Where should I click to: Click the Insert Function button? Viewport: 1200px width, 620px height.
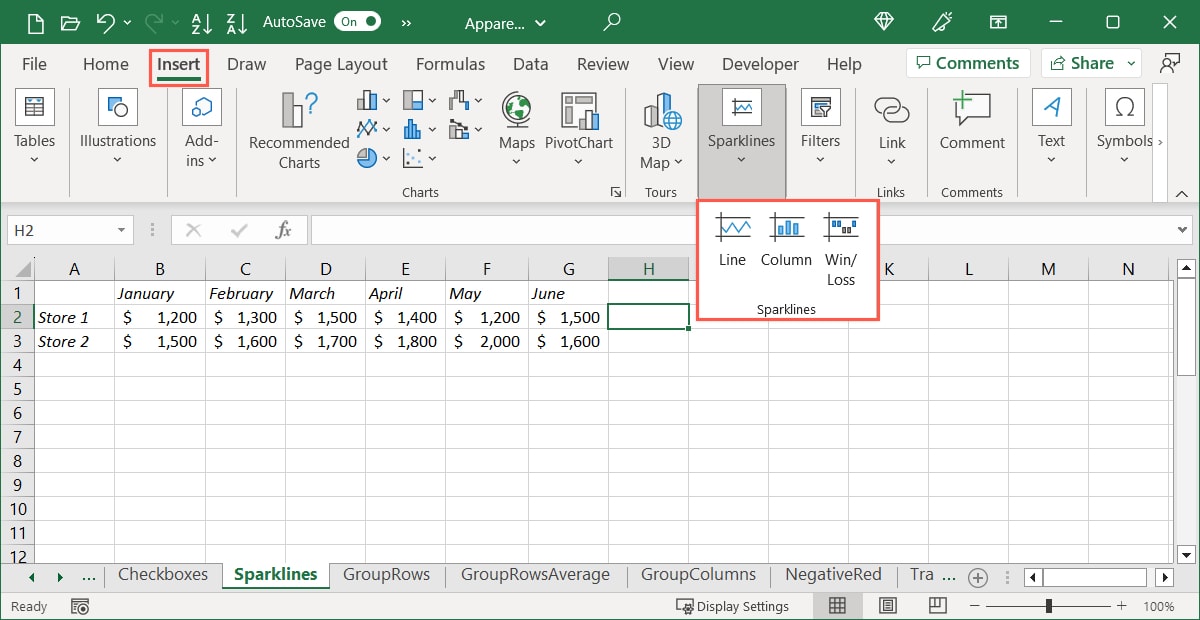coord(283,229)
